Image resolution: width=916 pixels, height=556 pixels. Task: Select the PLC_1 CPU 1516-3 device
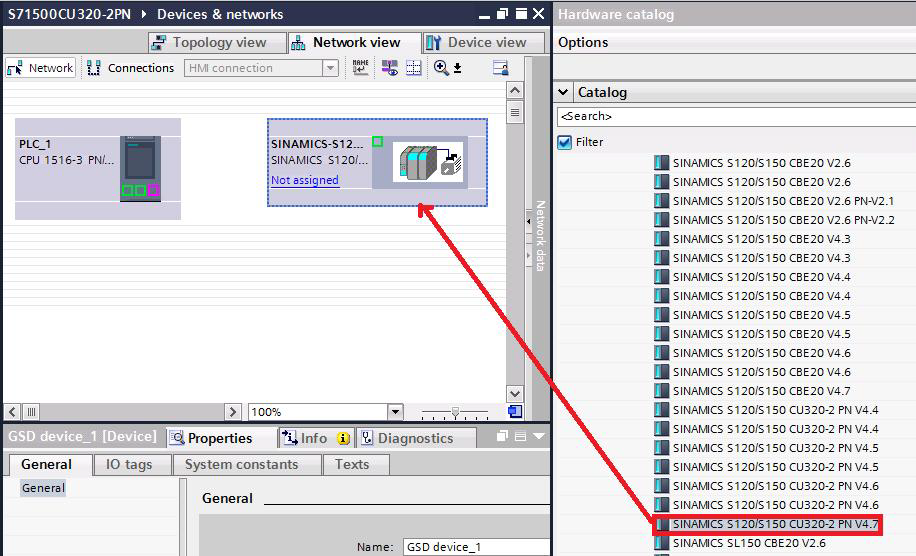(x=98, y=169)
